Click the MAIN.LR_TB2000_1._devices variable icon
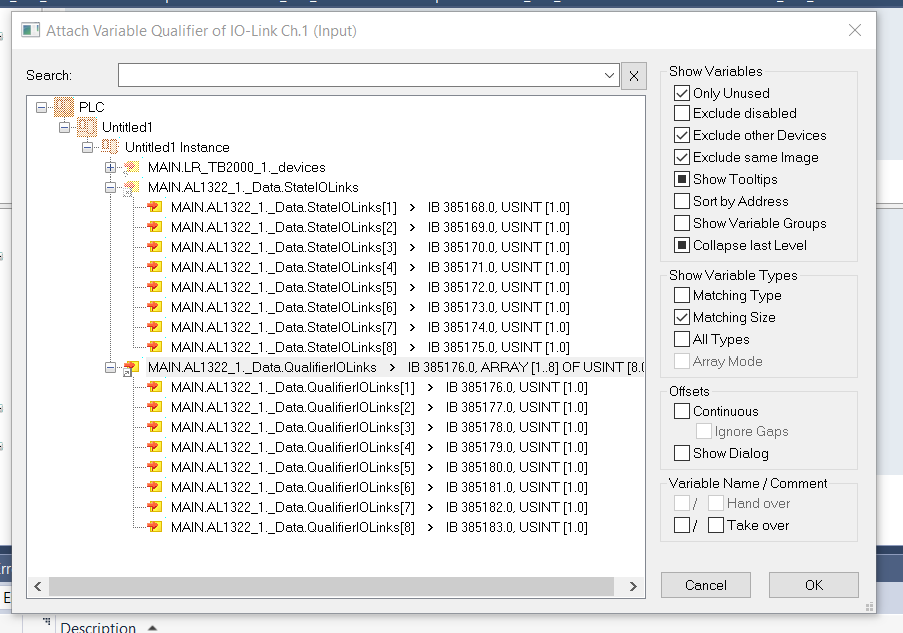The image size is (903, 633). click(x=132, y=167)
